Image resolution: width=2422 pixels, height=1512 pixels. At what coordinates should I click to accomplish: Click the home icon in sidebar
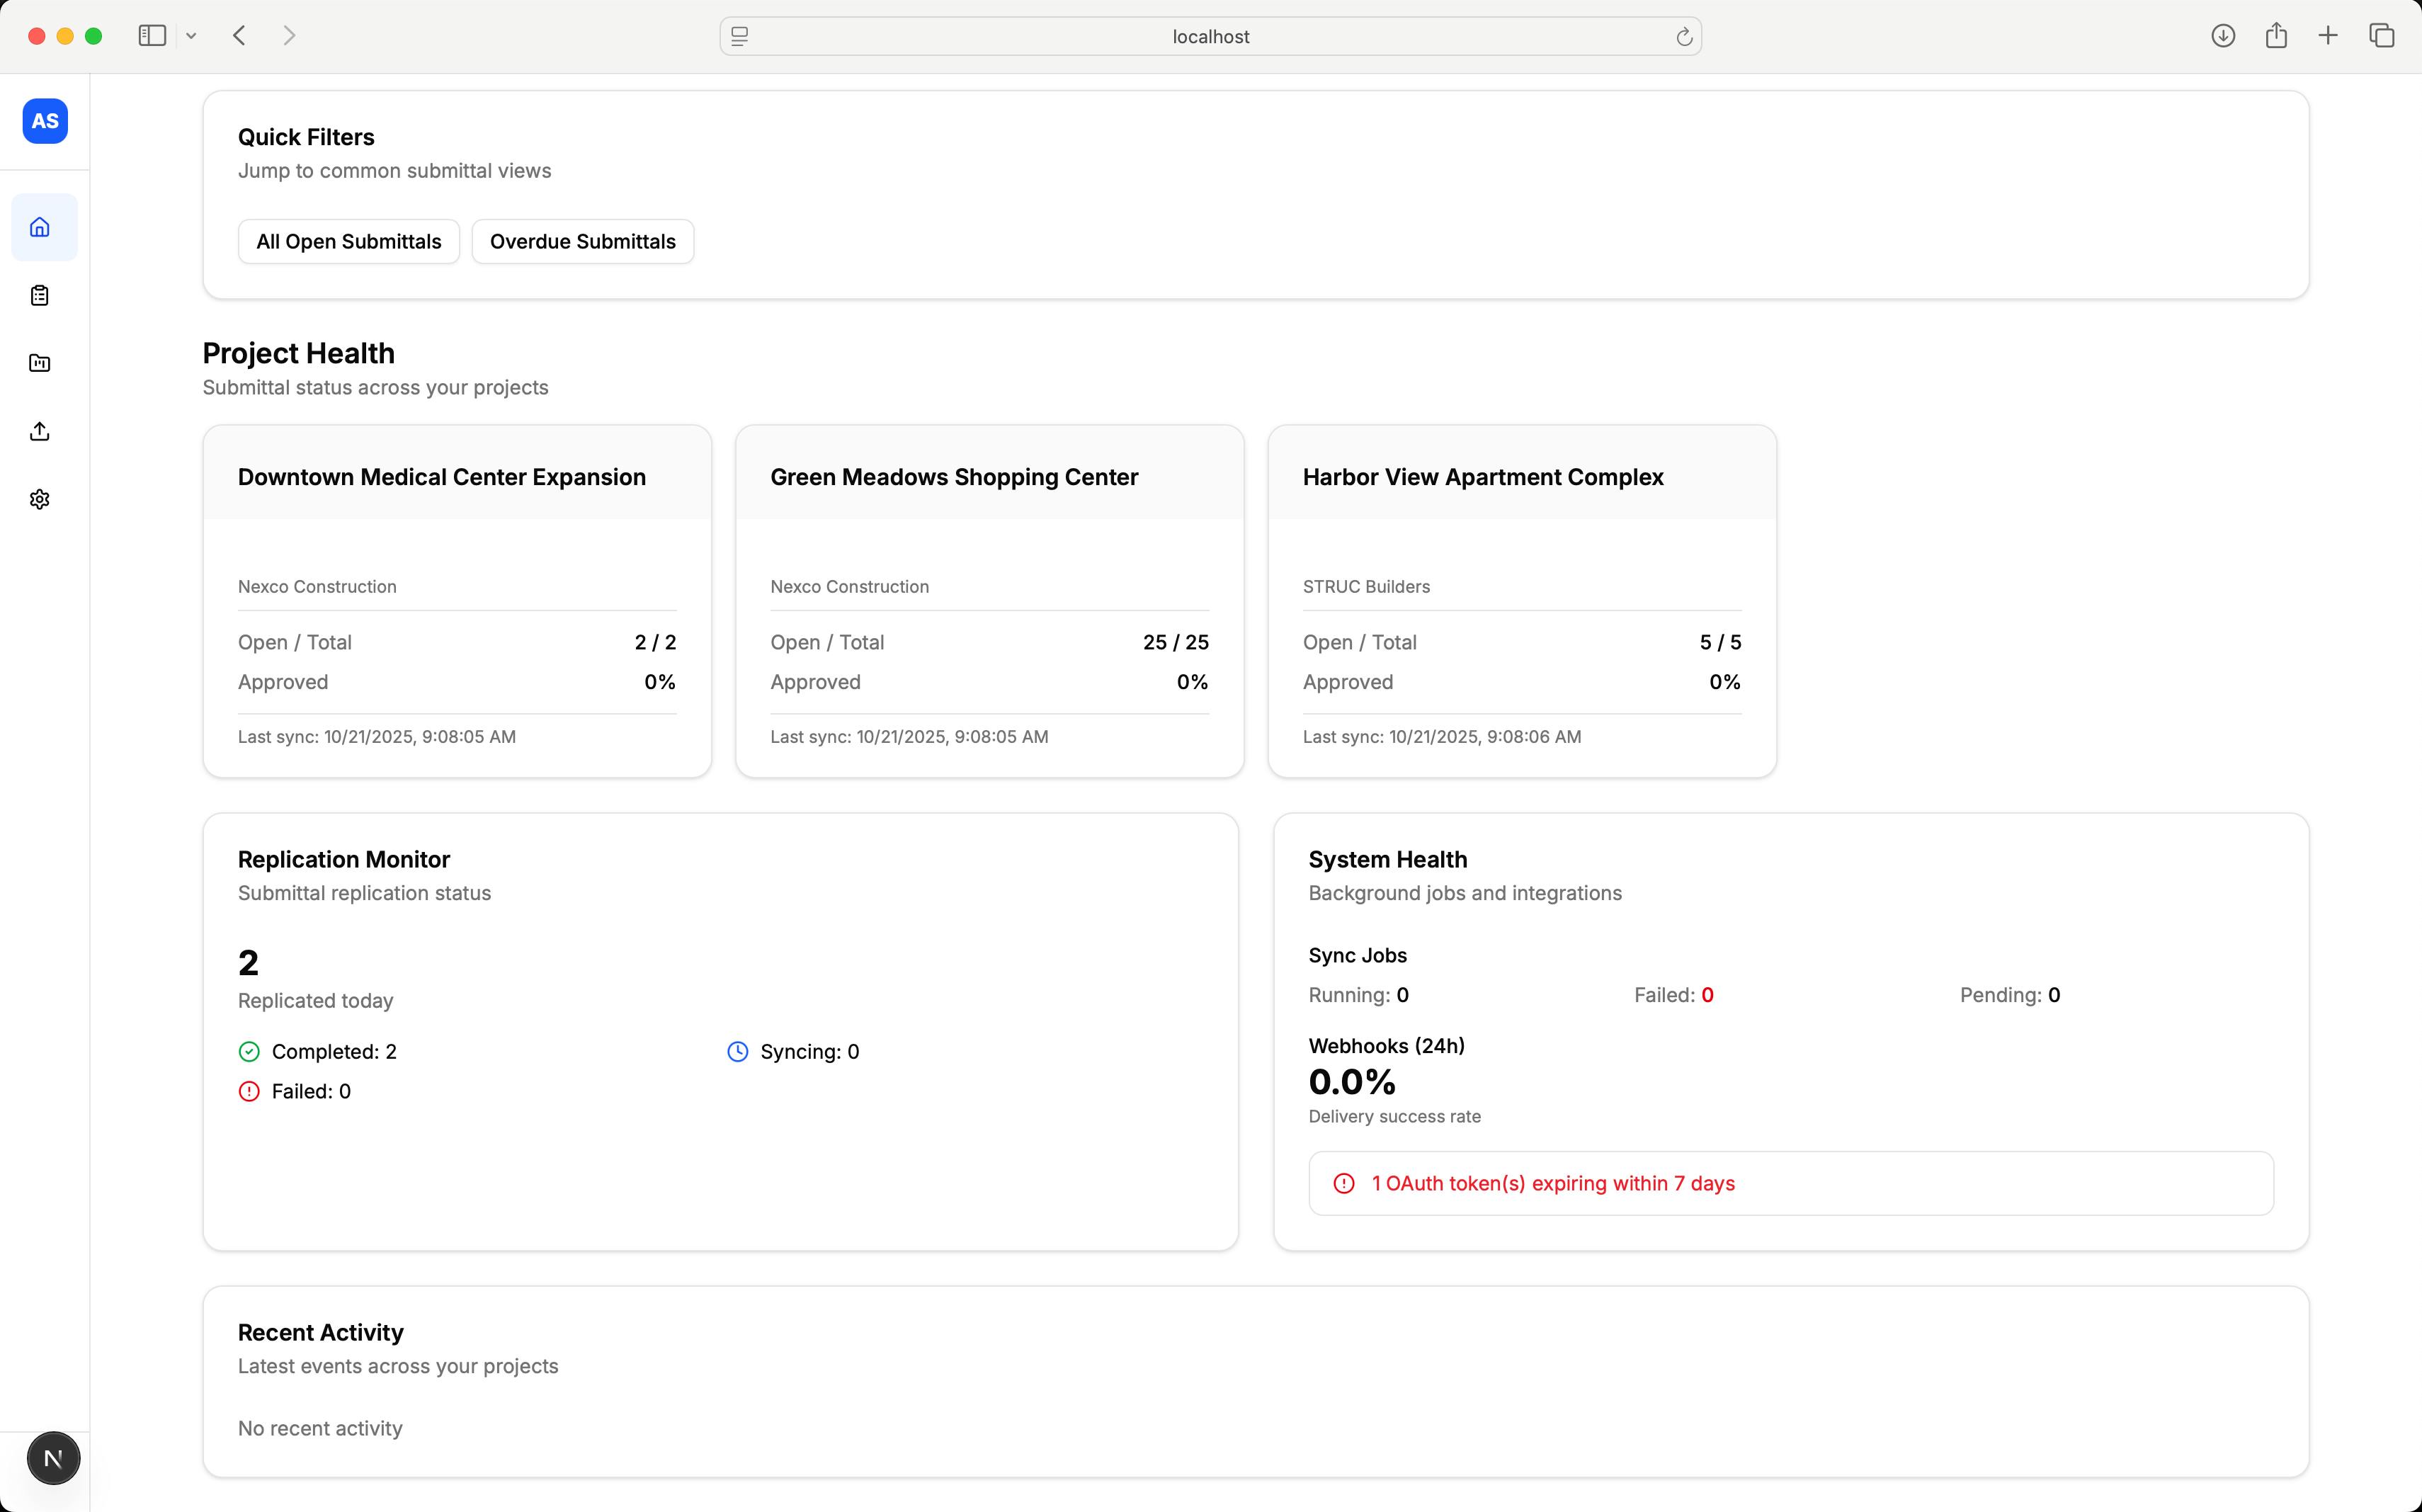pyautogui.click(x=40, y=227)
